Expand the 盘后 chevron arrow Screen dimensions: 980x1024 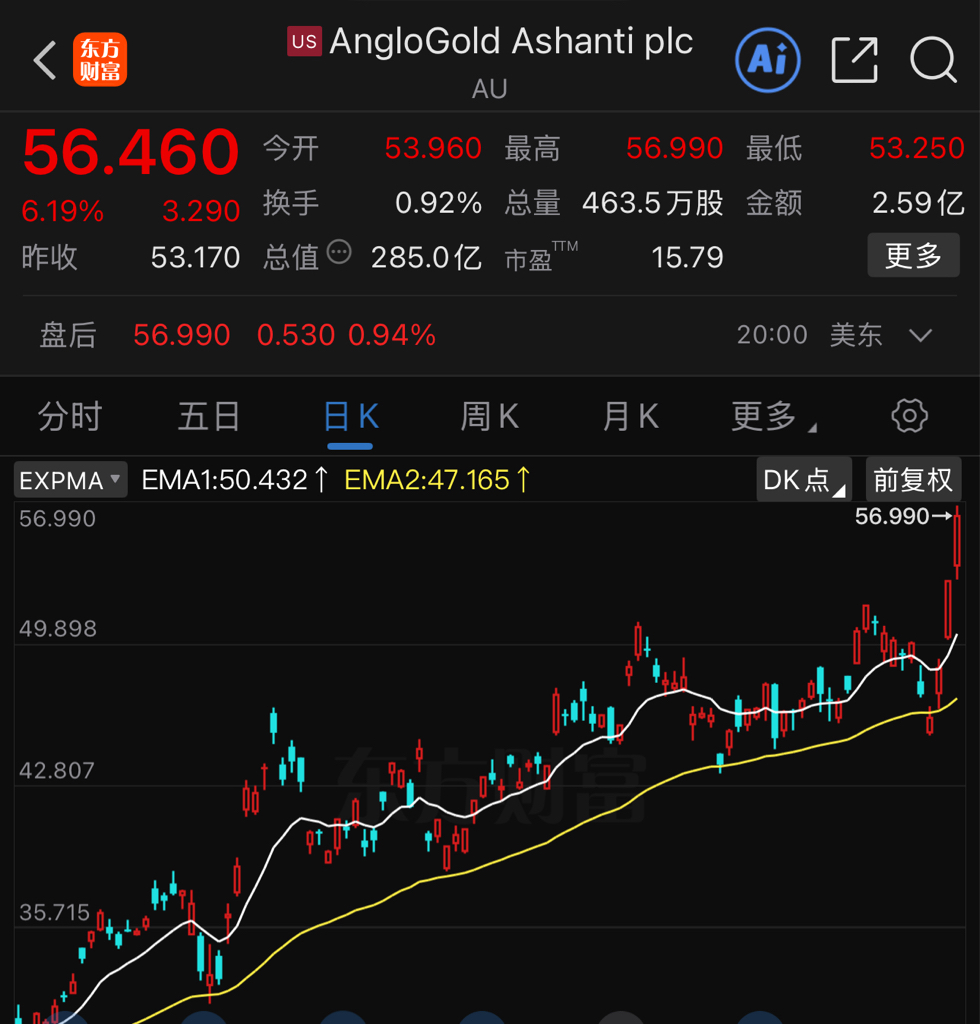click(x=921, y=336)
